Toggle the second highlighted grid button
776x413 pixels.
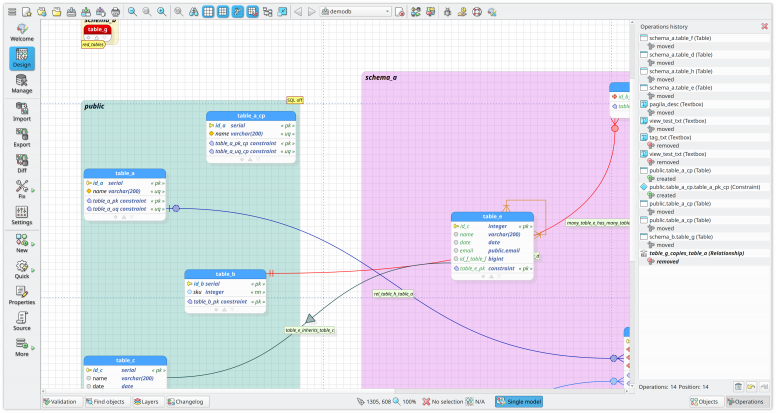click(x=223, y=11)
